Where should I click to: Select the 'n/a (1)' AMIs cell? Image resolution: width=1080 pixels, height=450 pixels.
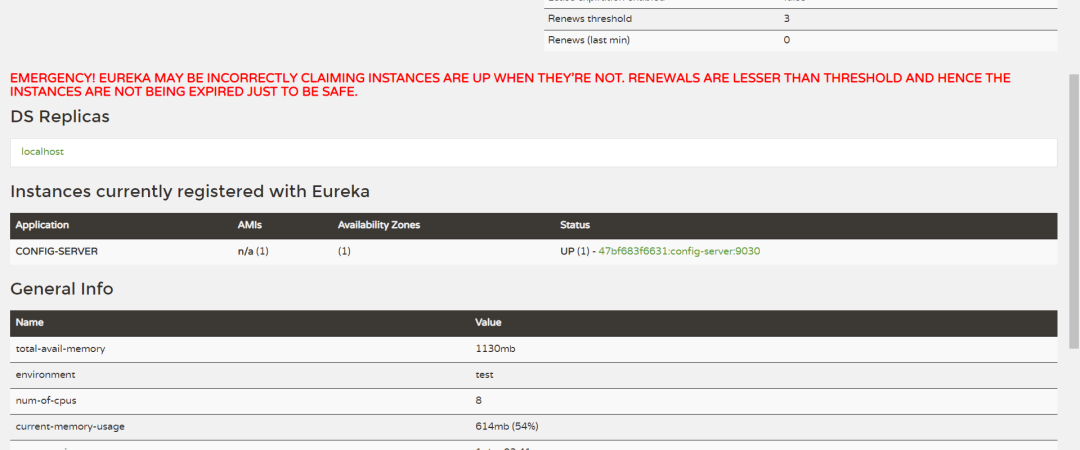(x=253, y=252)
